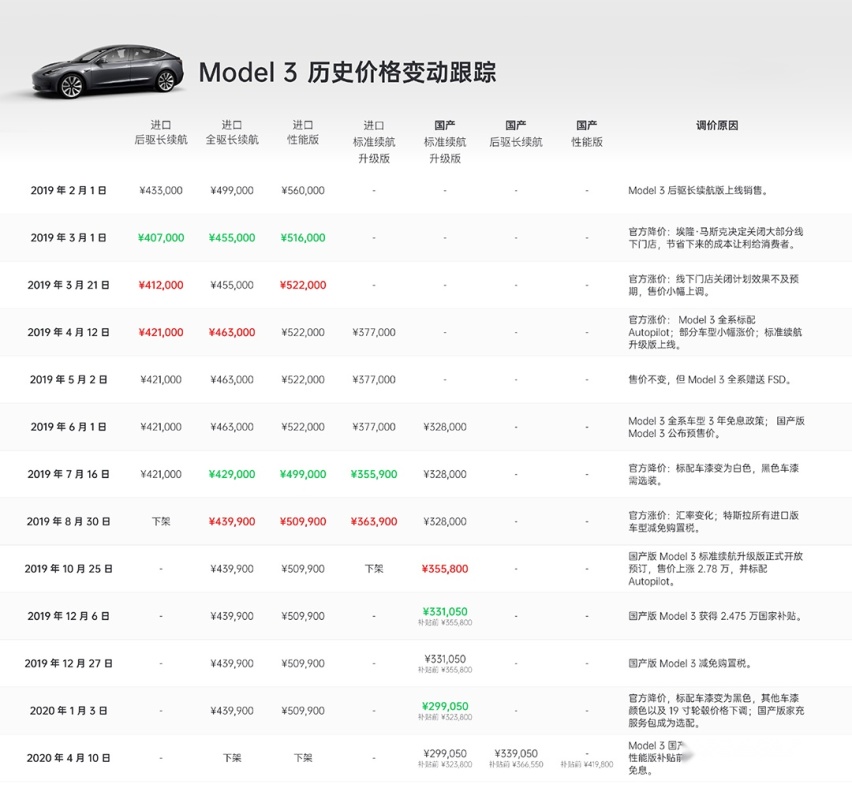The image size is (852, 803).
Task: Click '下架' in the 2019 年 10 月 25 日 row
Action: pos(374,569)
